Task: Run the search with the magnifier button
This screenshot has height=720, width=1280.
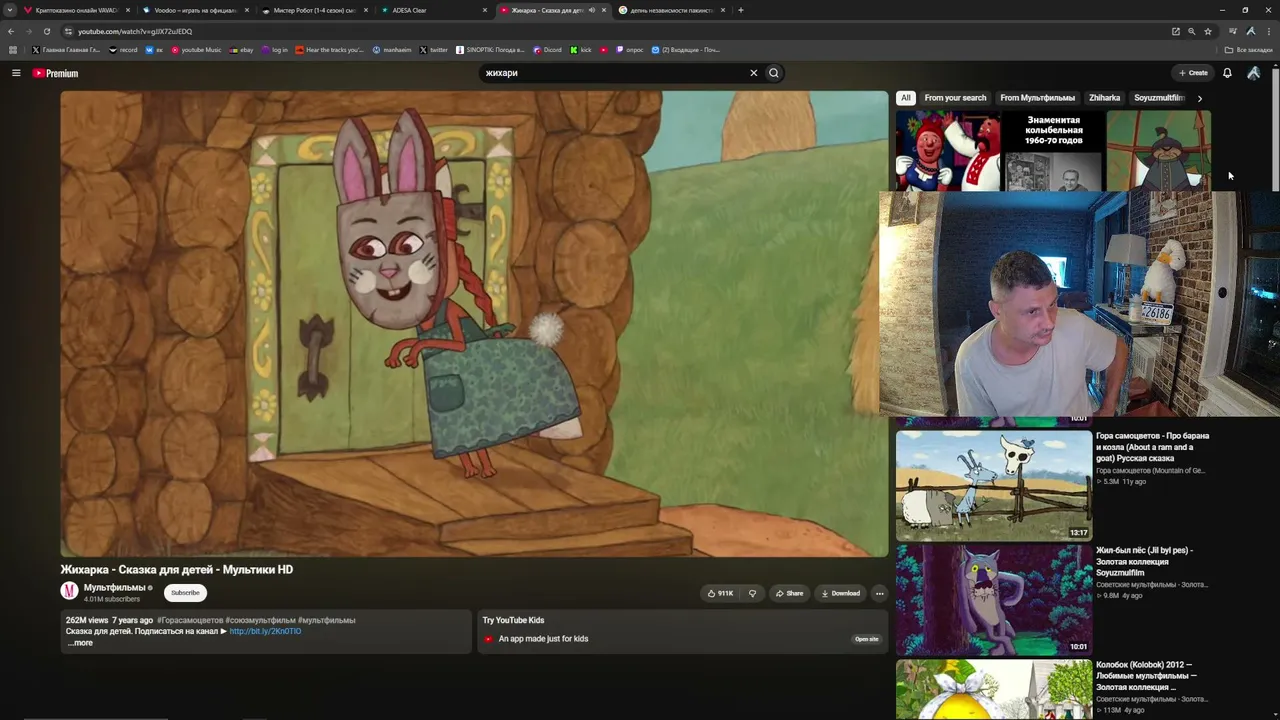Action: point(774,73)
